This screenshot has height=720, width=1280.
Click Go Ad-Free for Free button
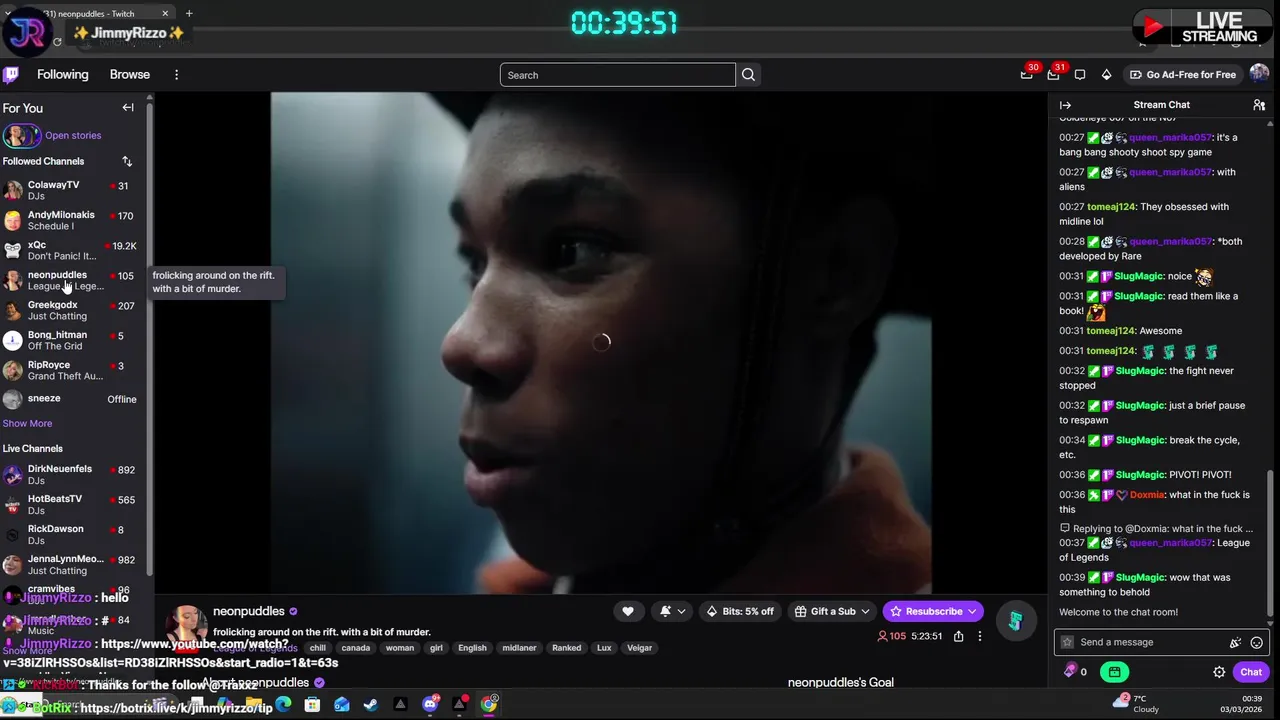tap(1183, 74)
